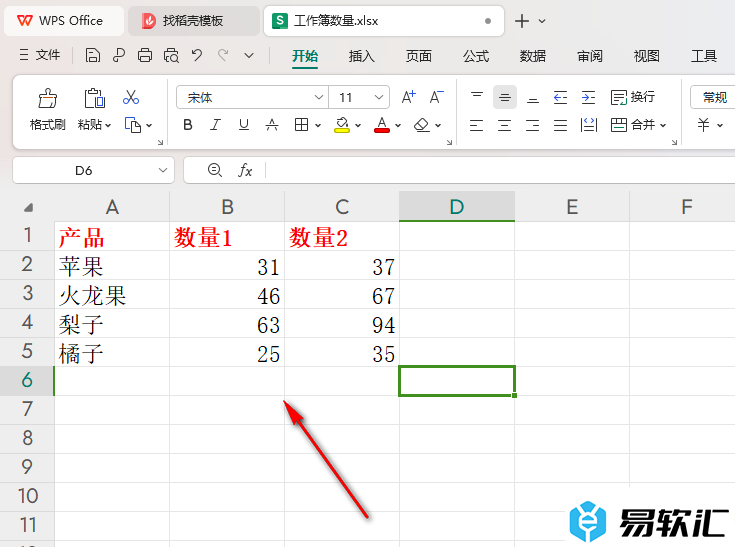
Task: Increase indent icon
Action: coord(588,97)
